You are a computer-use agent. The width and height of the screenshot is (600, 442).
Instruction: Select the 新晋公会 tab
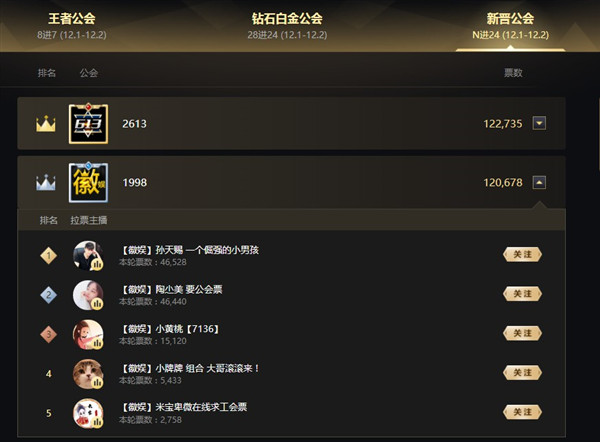click(x=510, y=26)
